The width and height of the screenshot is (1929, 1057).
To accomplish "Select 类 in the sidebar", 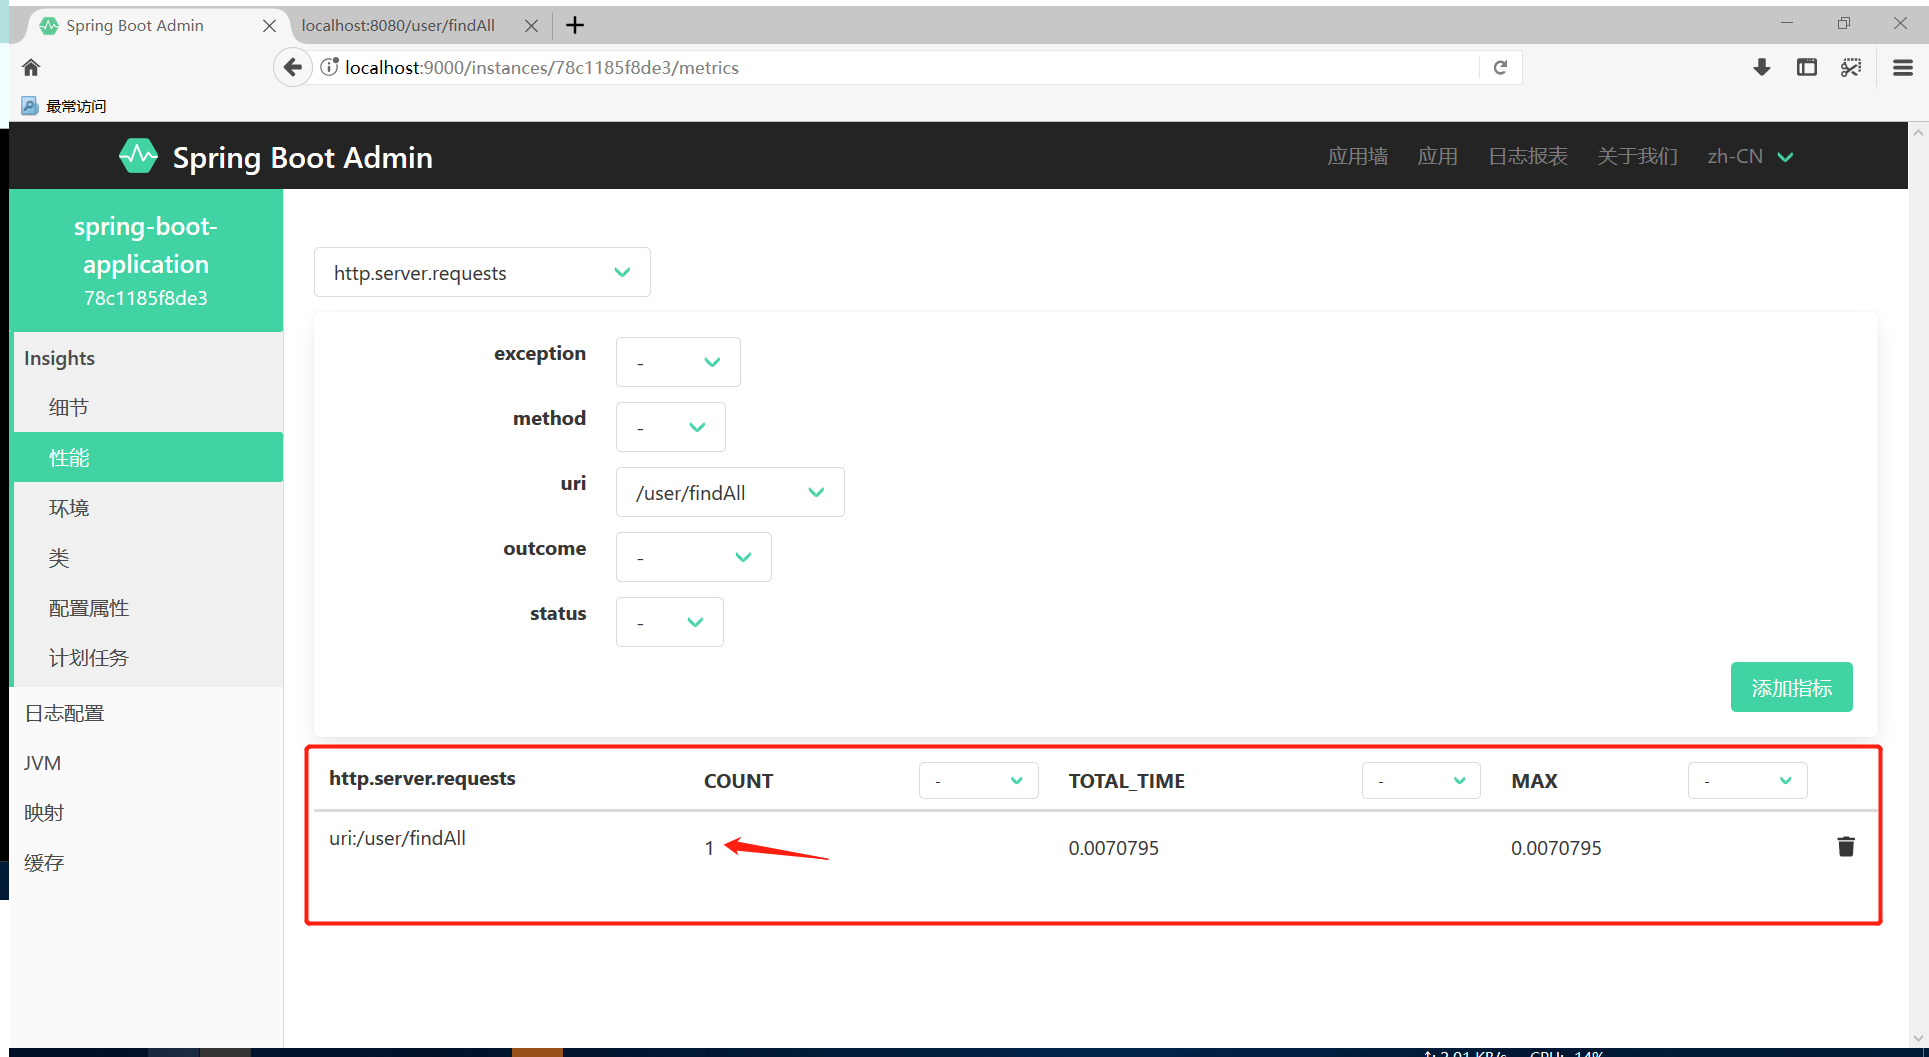I will (148, 557).
